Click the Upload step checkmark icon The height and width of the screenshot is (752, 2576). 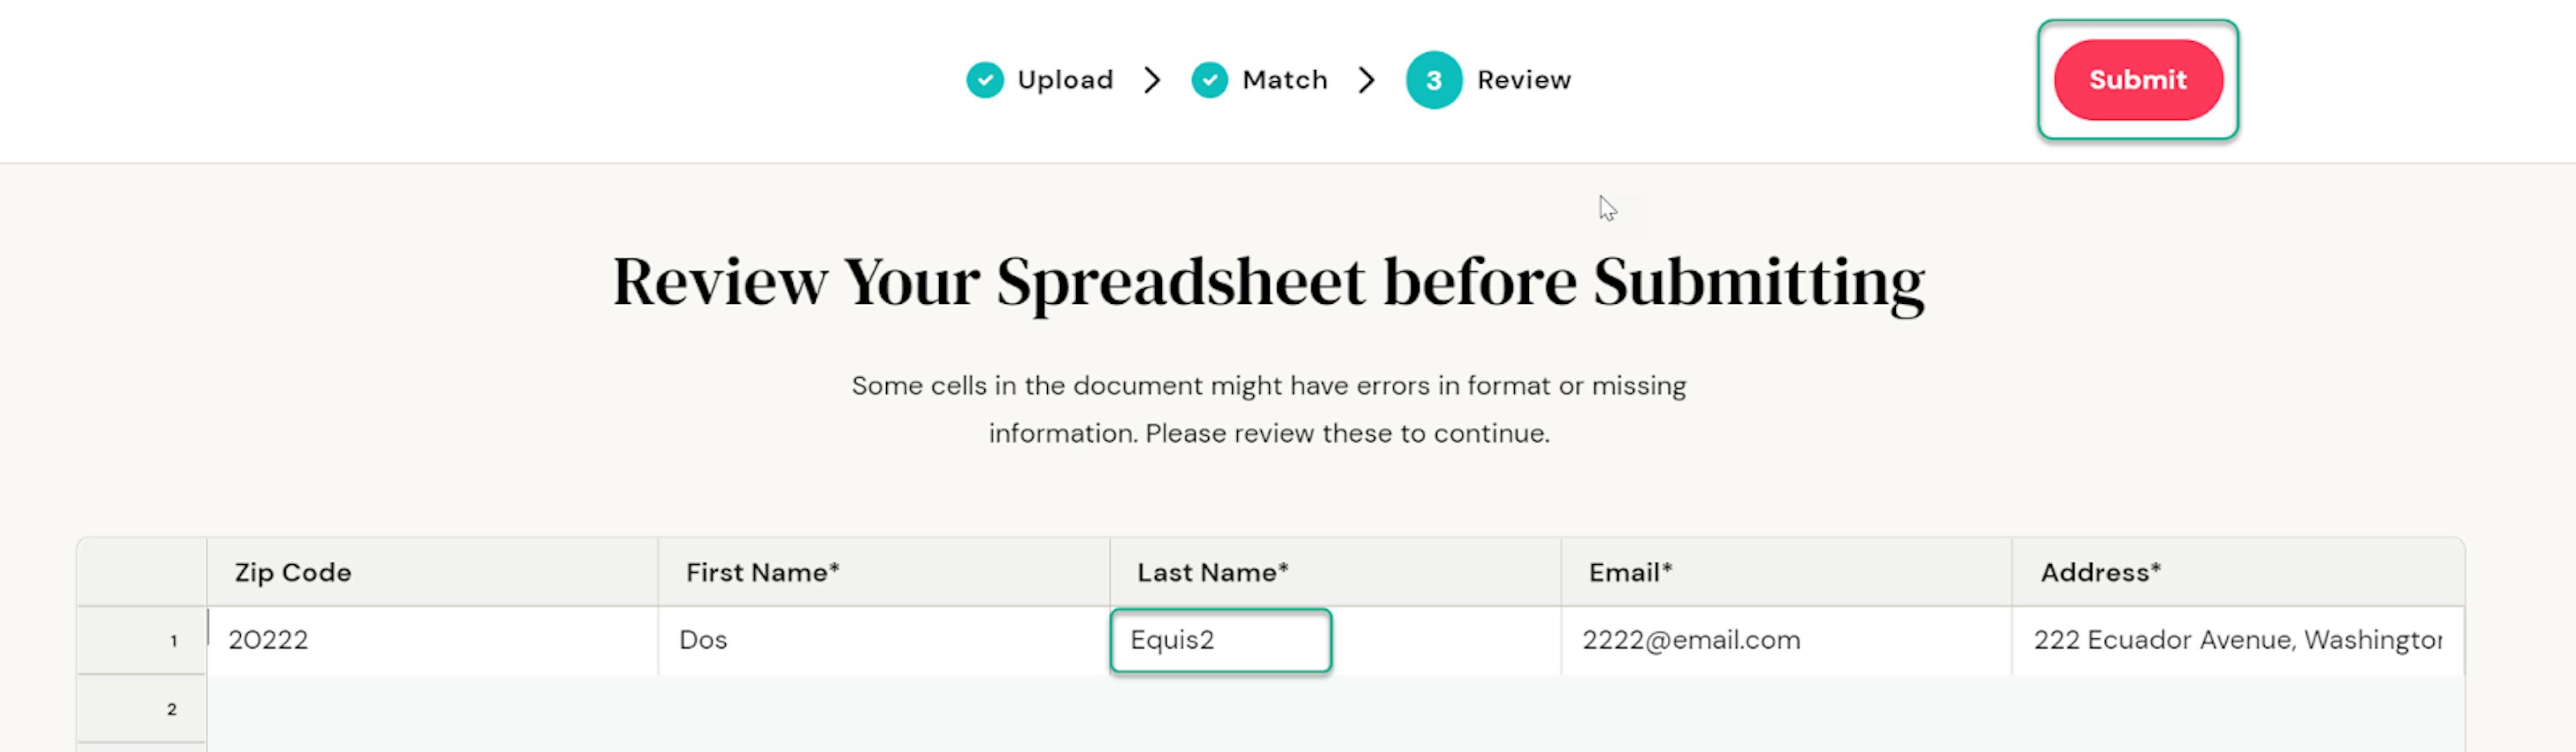click(984, 80)
